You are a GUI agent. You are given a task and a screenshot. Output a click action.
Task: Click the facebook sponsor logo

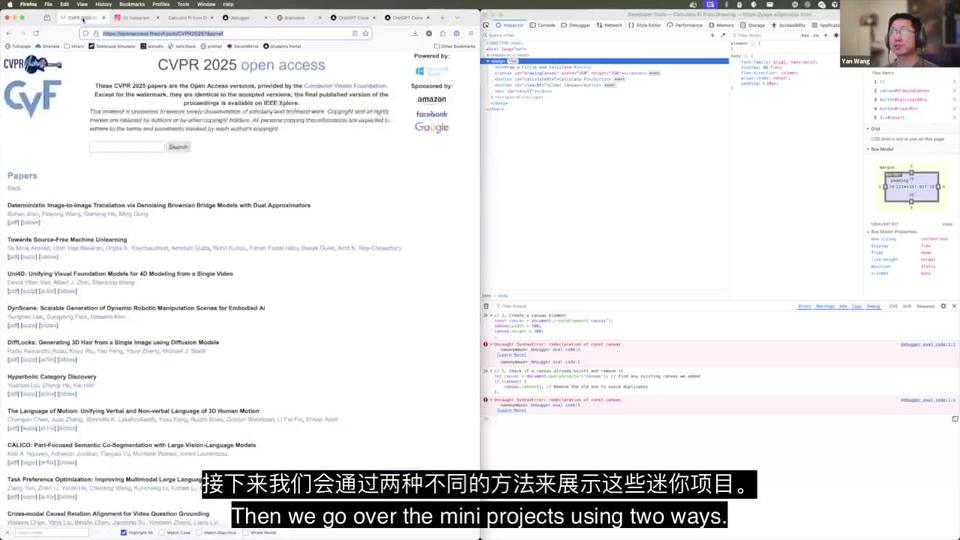[x=432, y=114]
